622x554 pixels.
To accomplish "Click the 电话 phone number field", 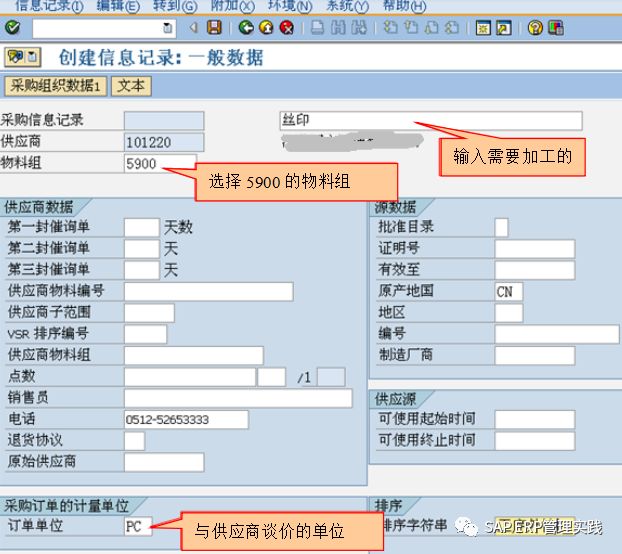I will [186, 419].
